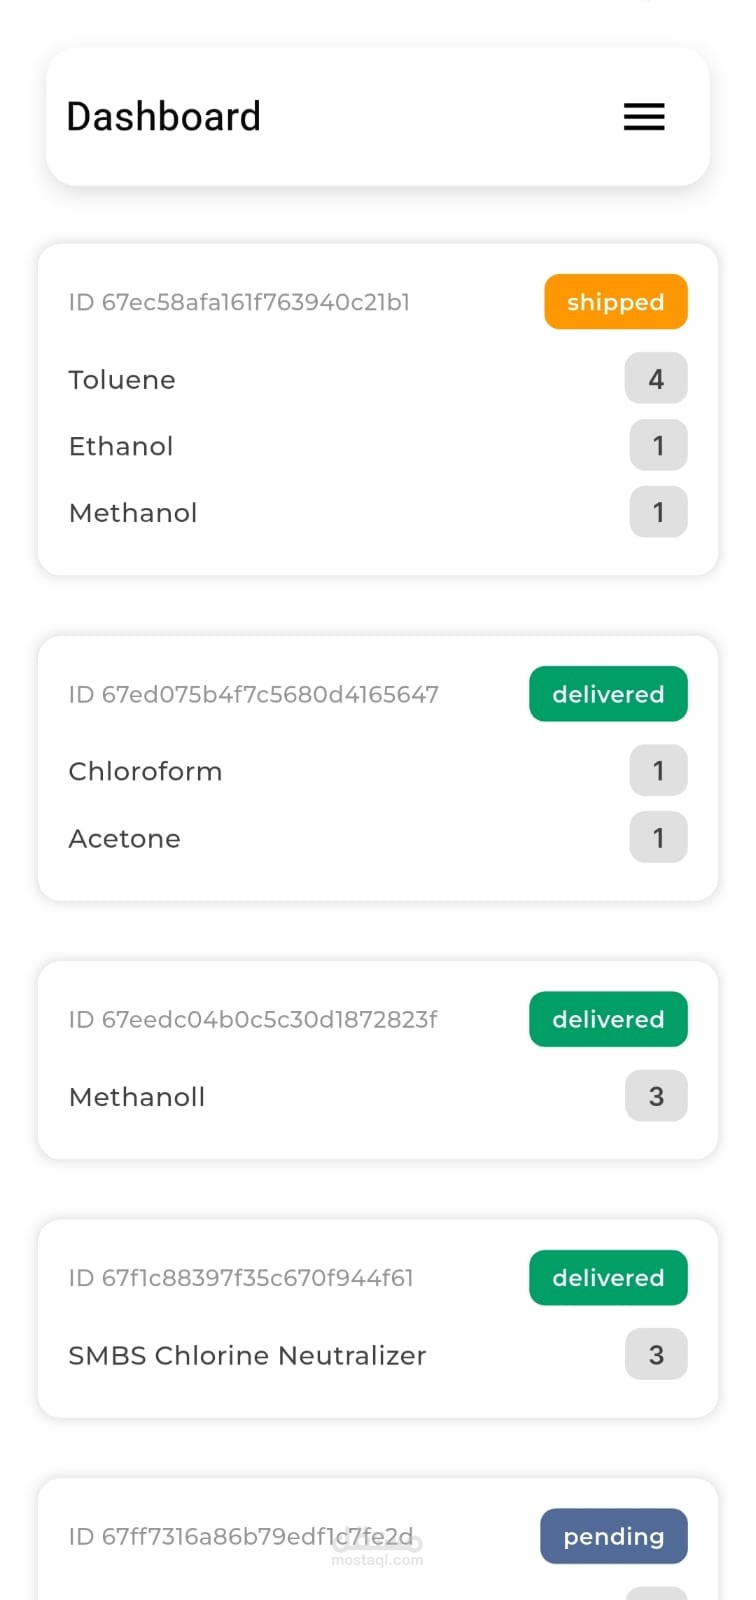Click the Dashboard title
Image resolution: width=756 pixels, height=1600 pixels.
163,117
